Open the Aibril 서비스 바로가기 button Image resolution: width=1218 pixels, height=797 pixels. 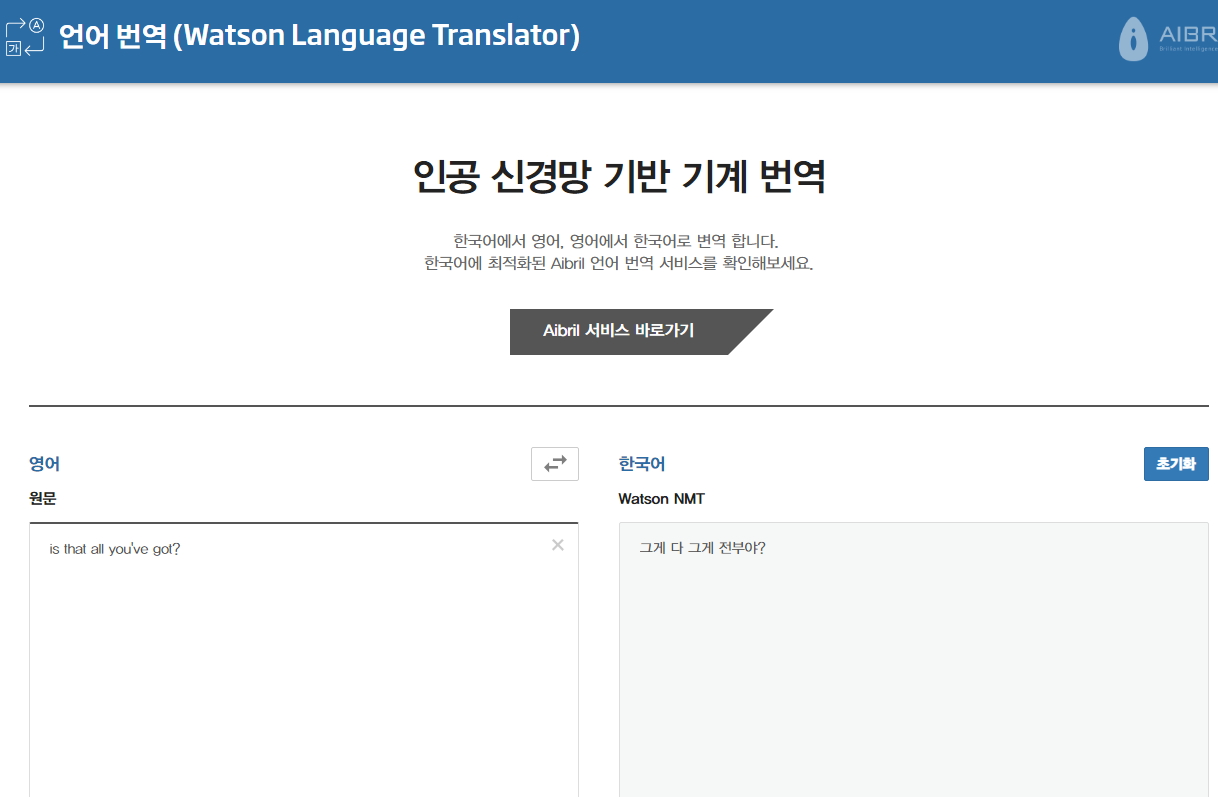point(641,331)
